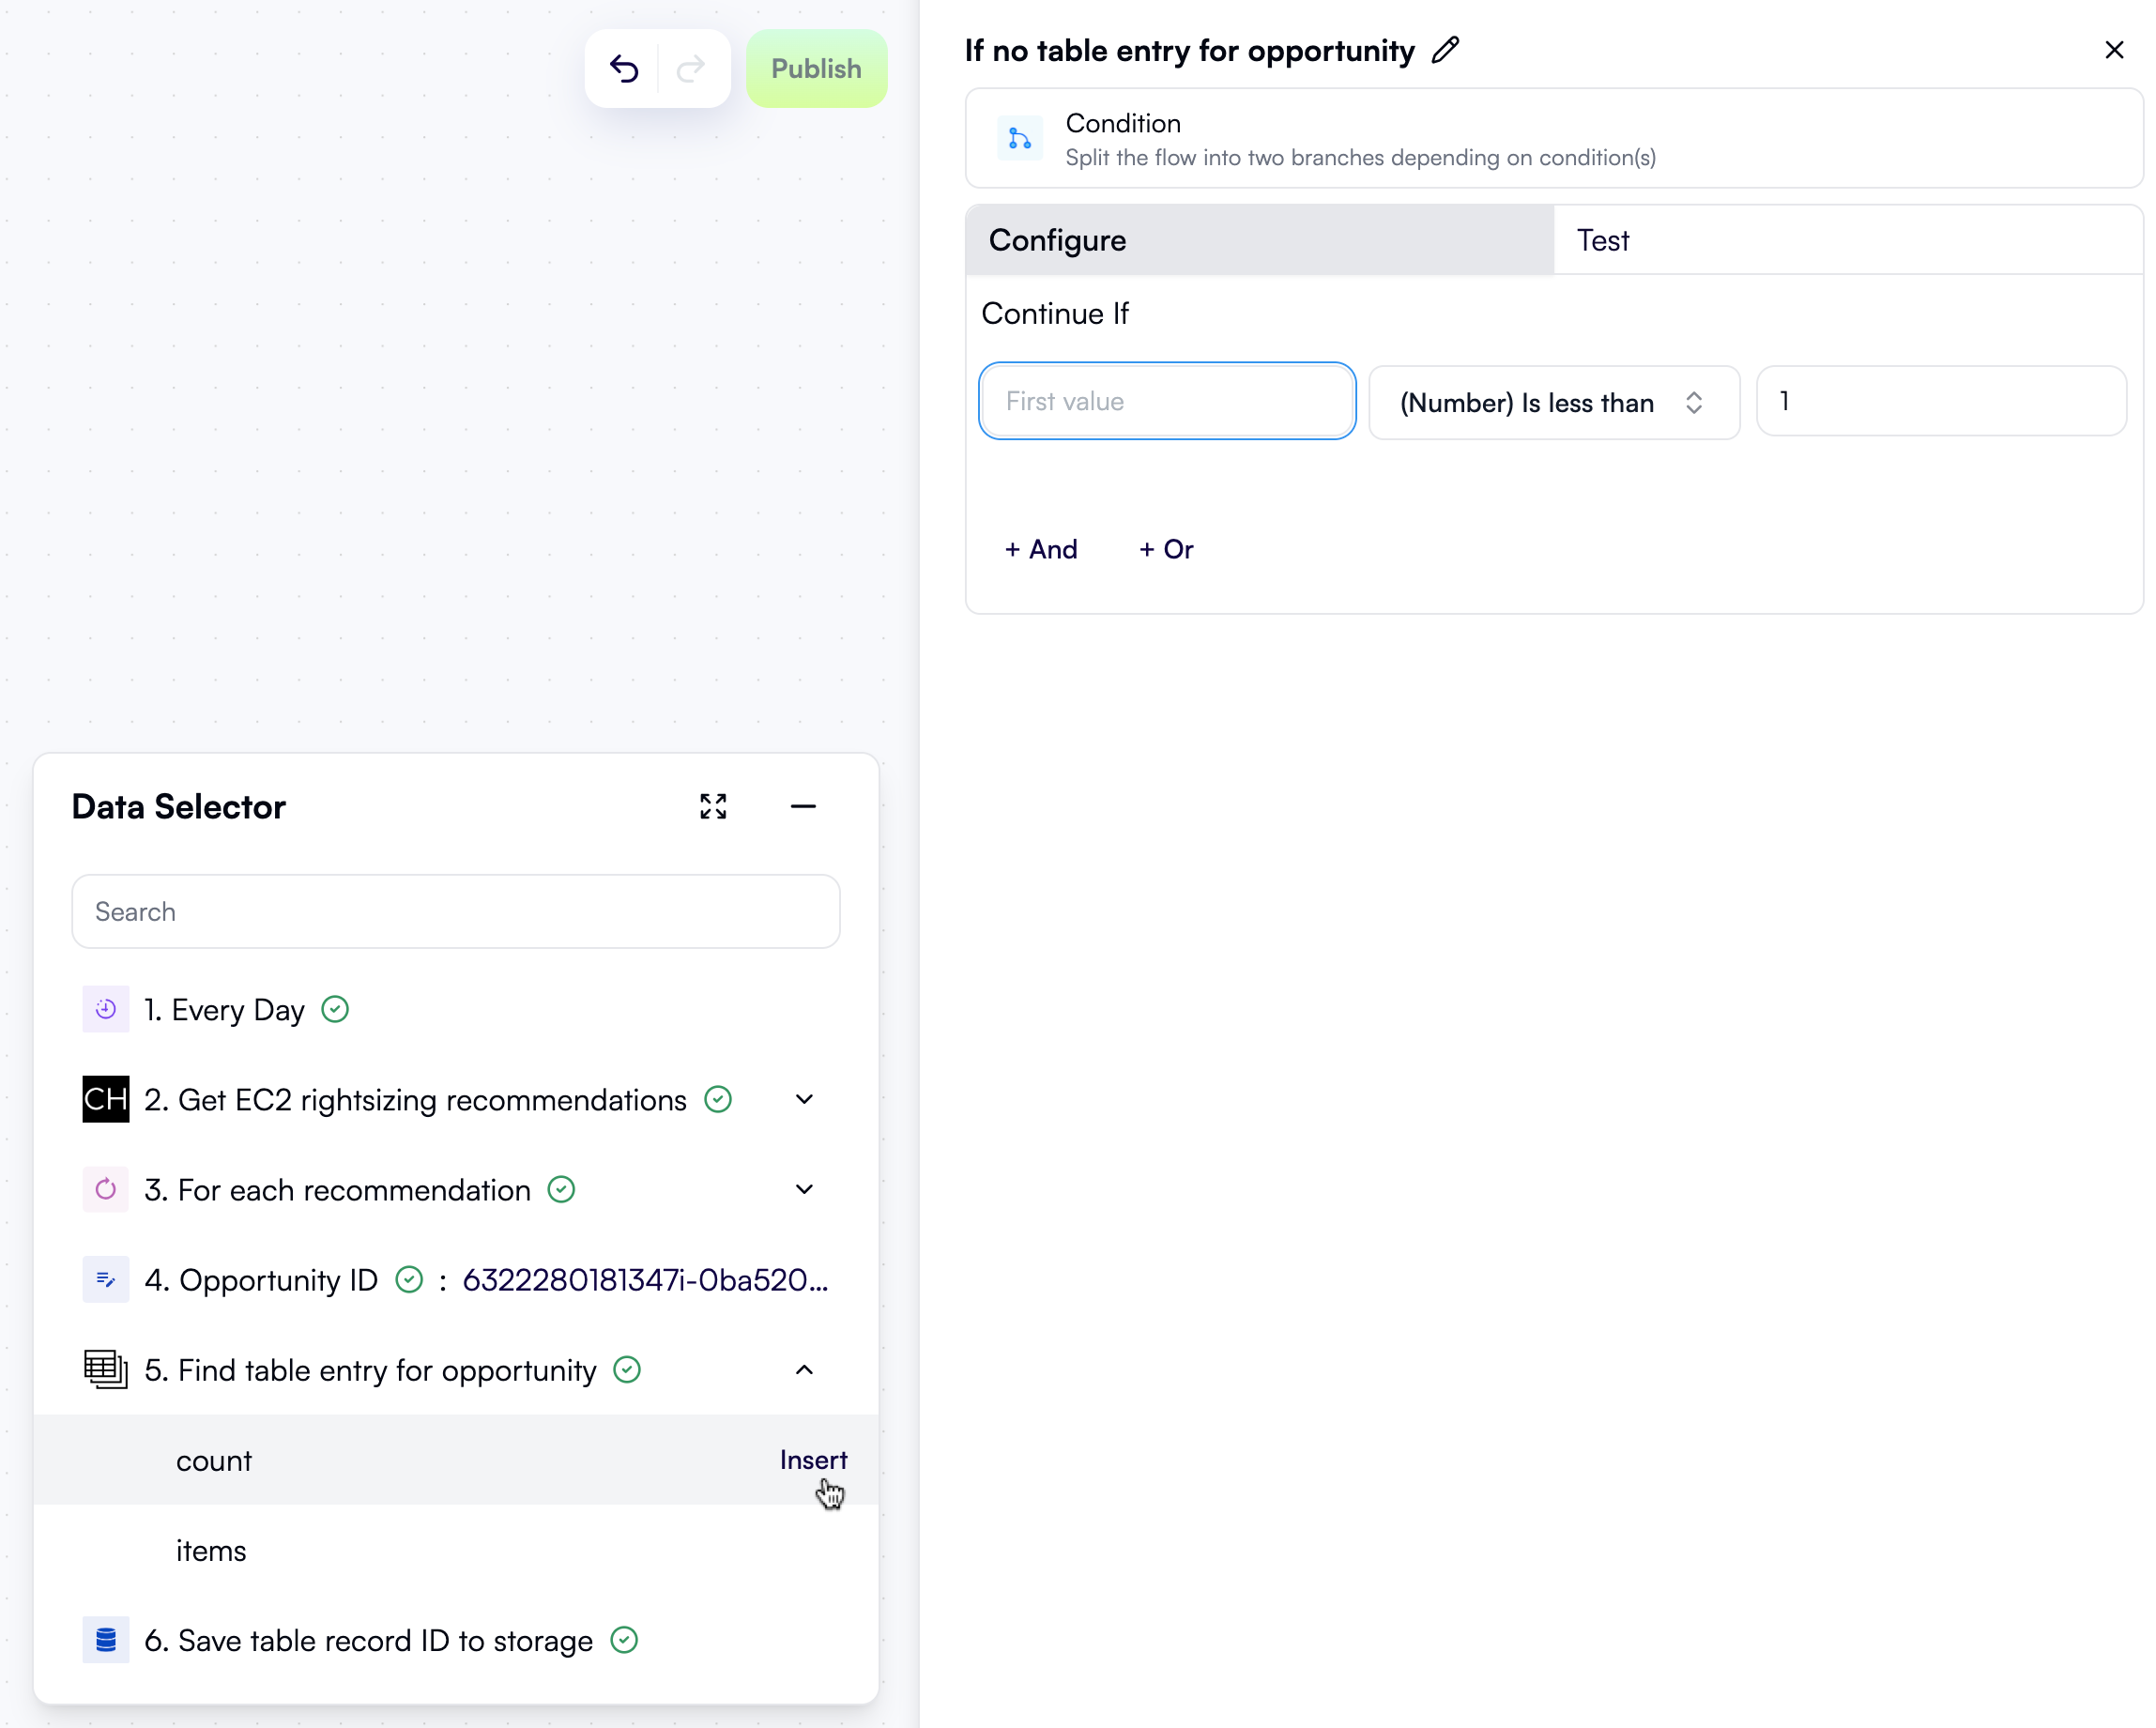This screenshot has height=1728, width=2156.
Task: Select the Redo icon
Action: (x=691, y=68)
